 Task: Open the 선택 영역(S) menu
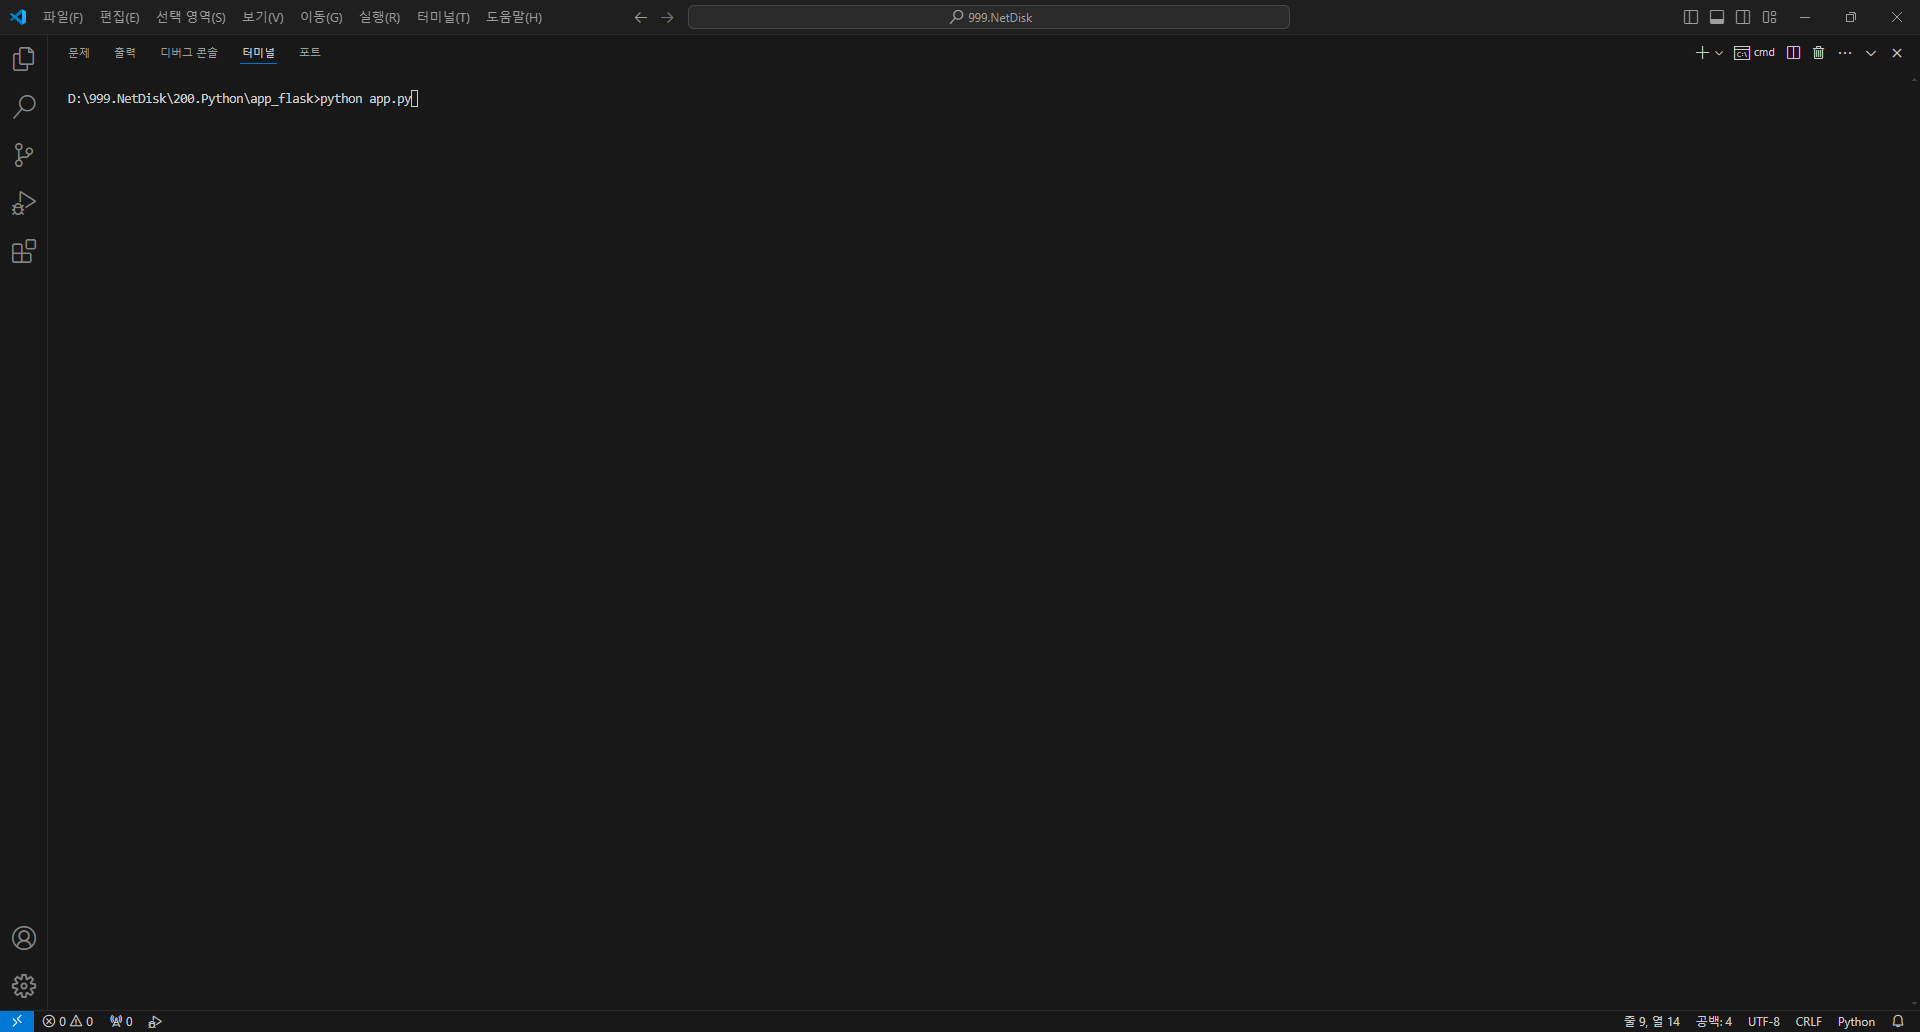191,17
